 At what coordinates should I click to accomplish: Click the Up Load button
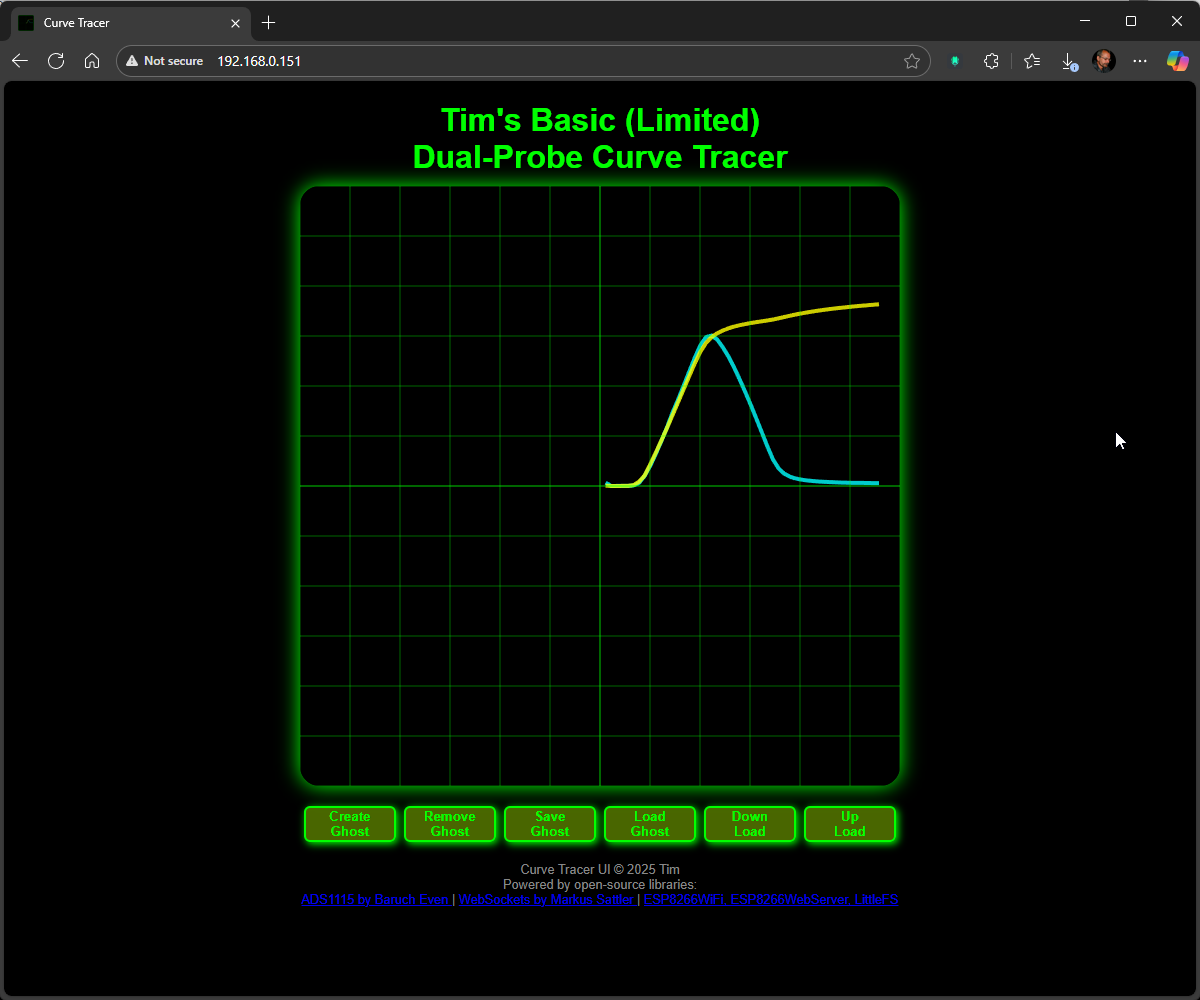850,824
